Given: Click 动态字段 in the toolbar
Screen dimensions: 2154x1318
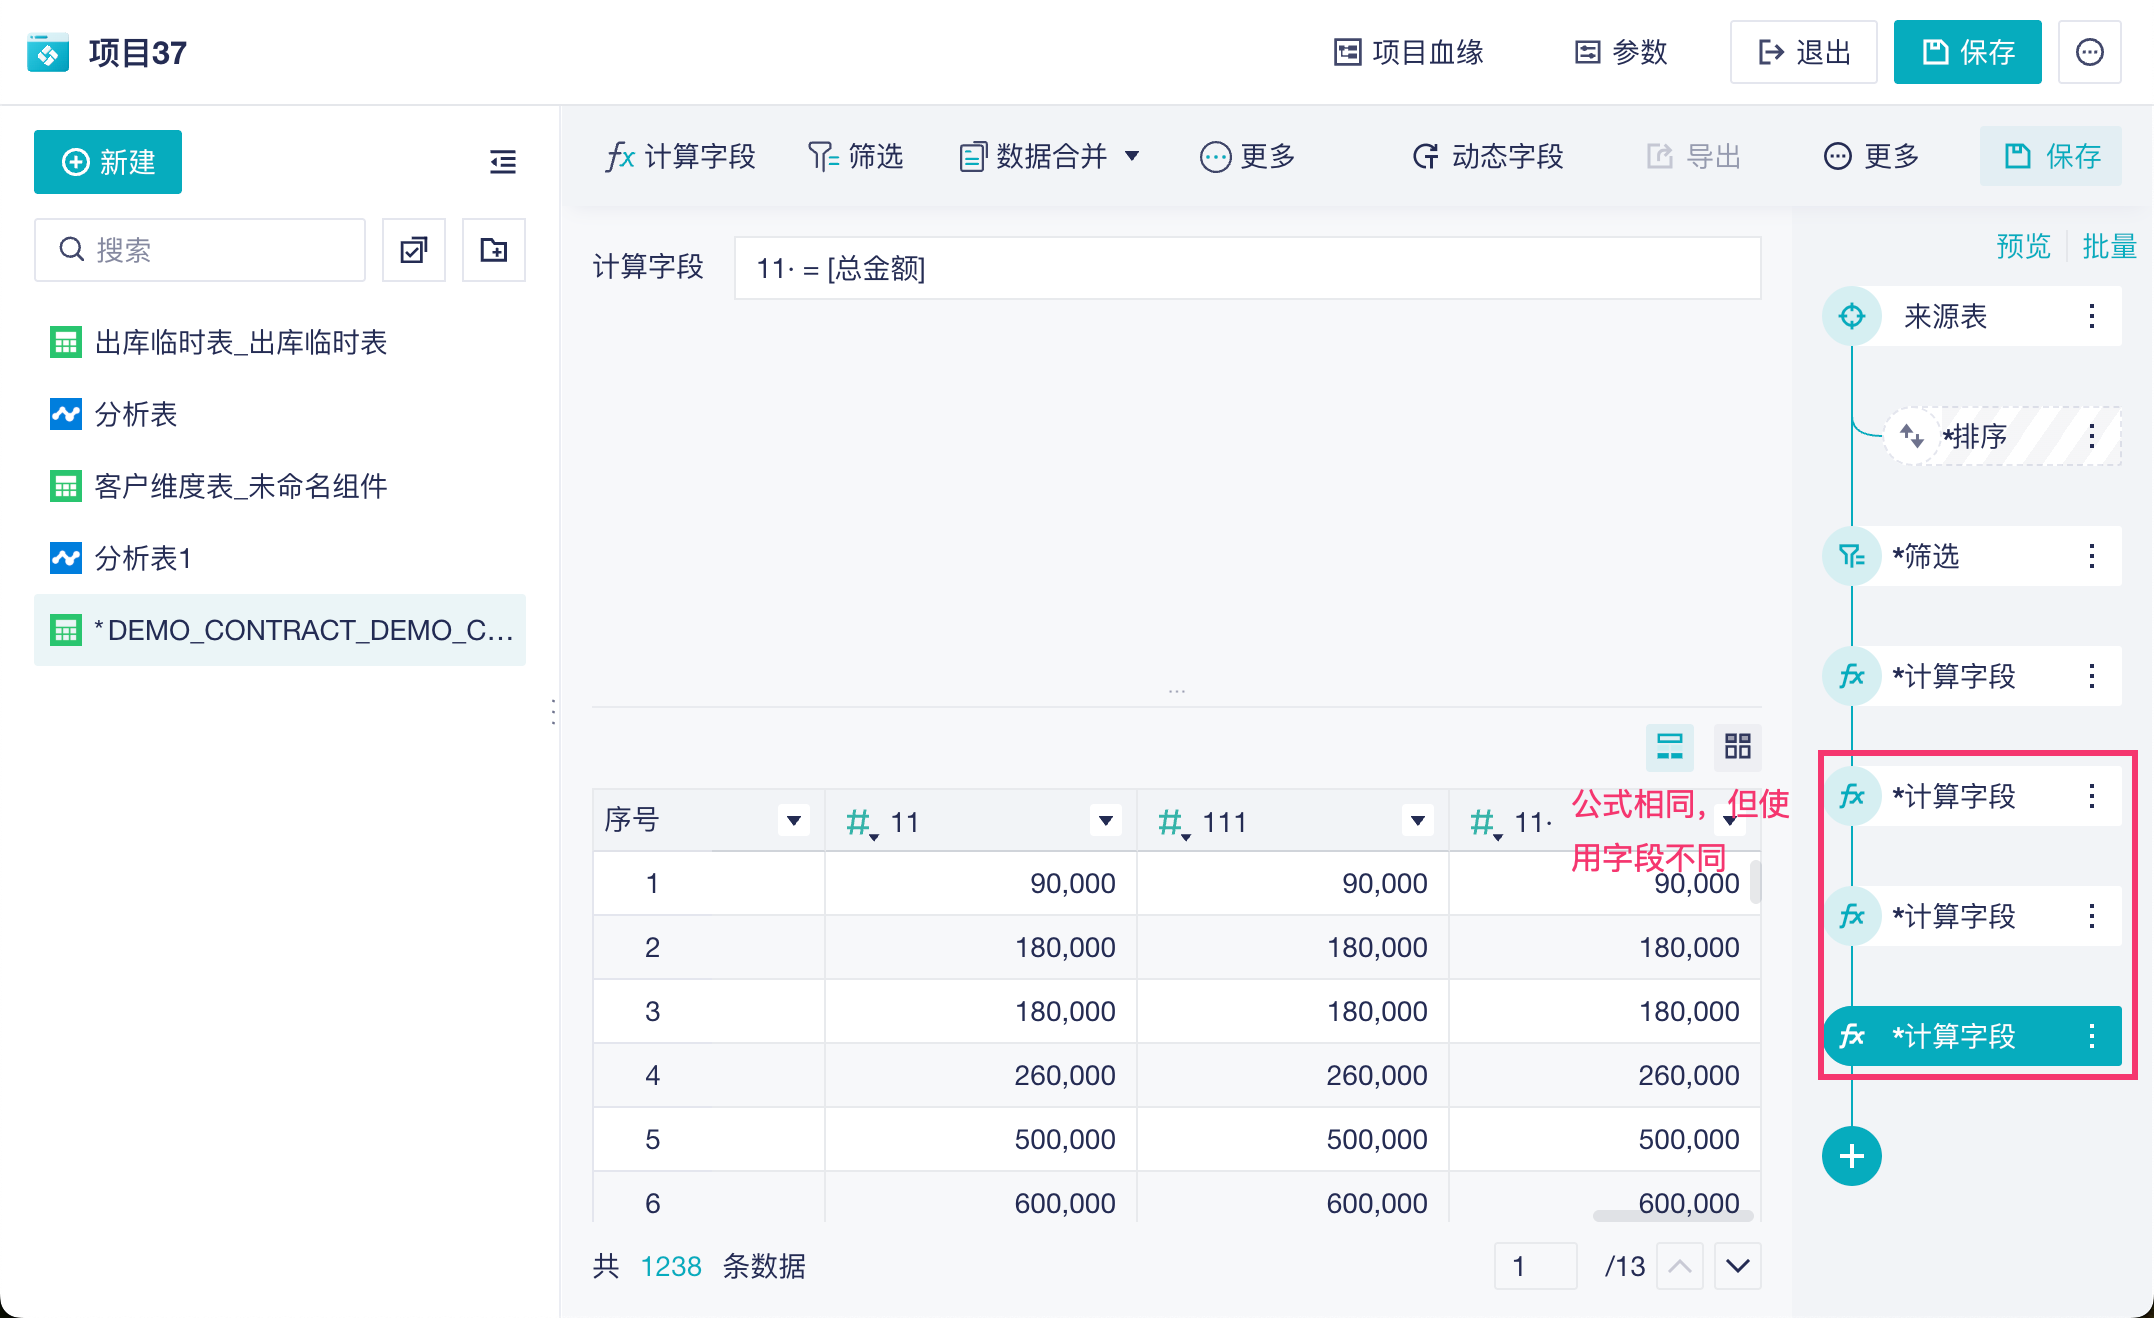Looking at the screenshot, I should (x=1487, y=156).
